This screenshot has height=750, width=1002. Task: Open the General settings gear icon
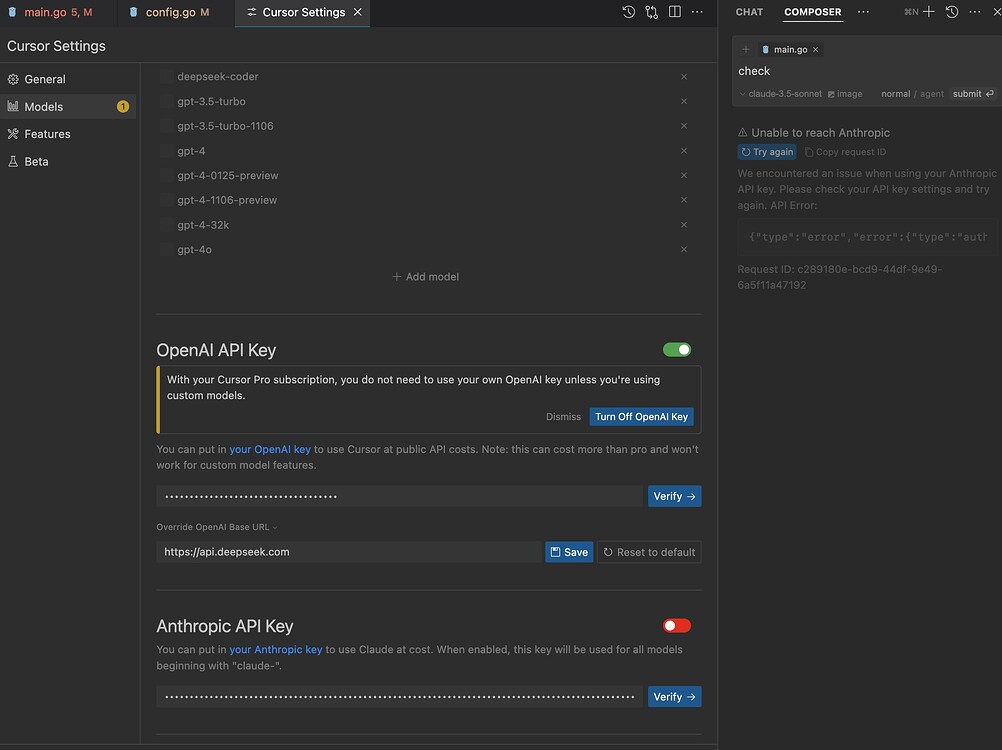[14, 79]
